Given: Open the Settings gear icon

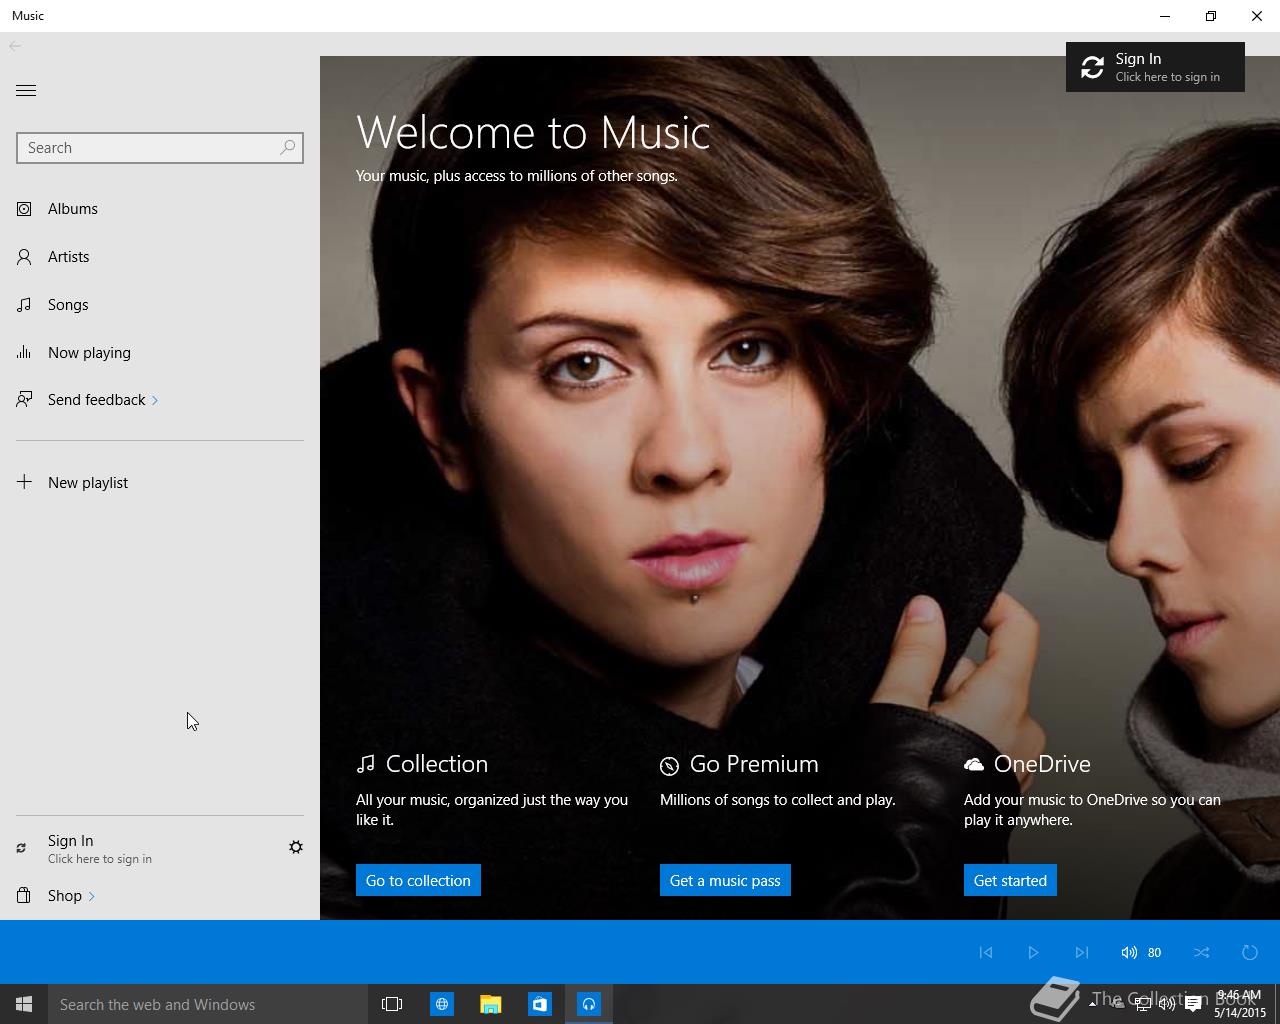Looking at the screenshot, I should pyautogui.click(x=296, y=847).
